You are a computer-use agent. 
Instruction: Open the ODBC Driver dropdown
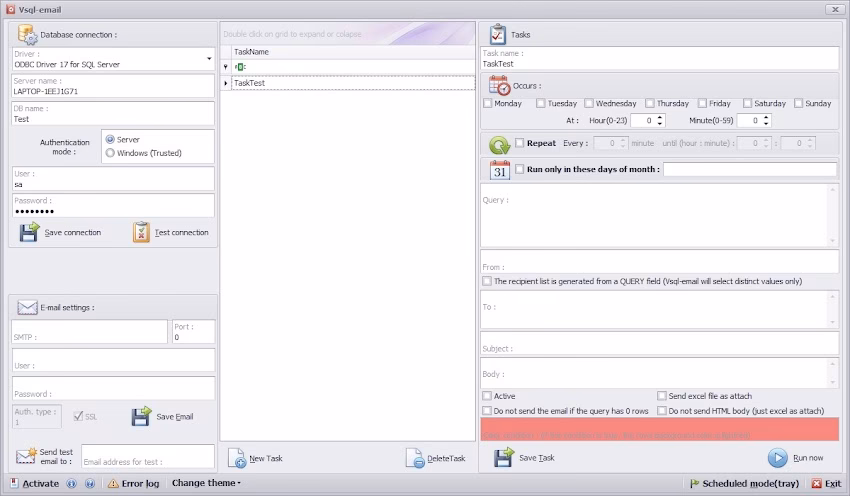click(x=209, y=59)
